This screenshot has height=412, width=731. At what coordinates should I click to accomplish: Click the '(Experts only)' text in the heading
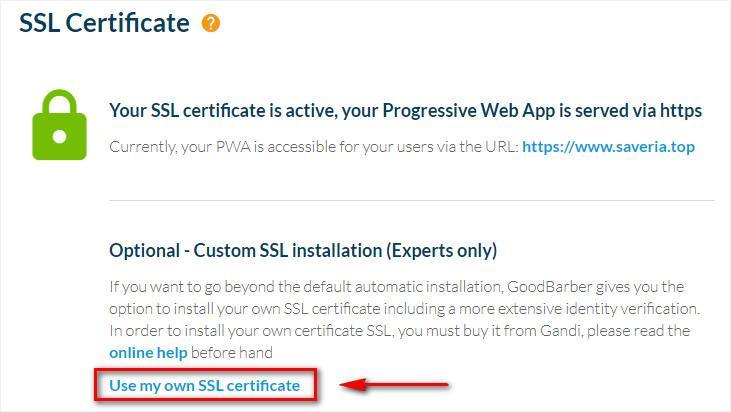(x=441, y=251)
